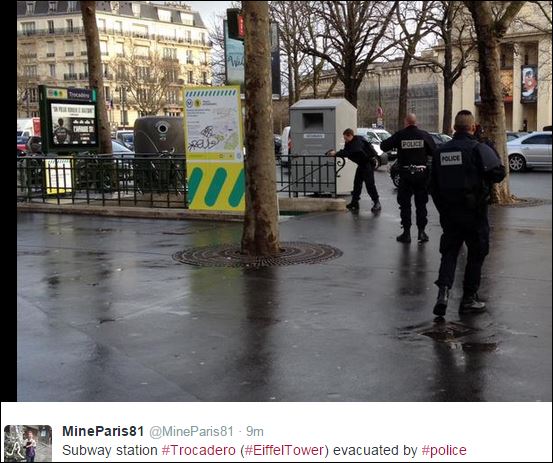
Task: Click the round tree grate on pavement
Action: pyautogui.click(x=257, y=255)
